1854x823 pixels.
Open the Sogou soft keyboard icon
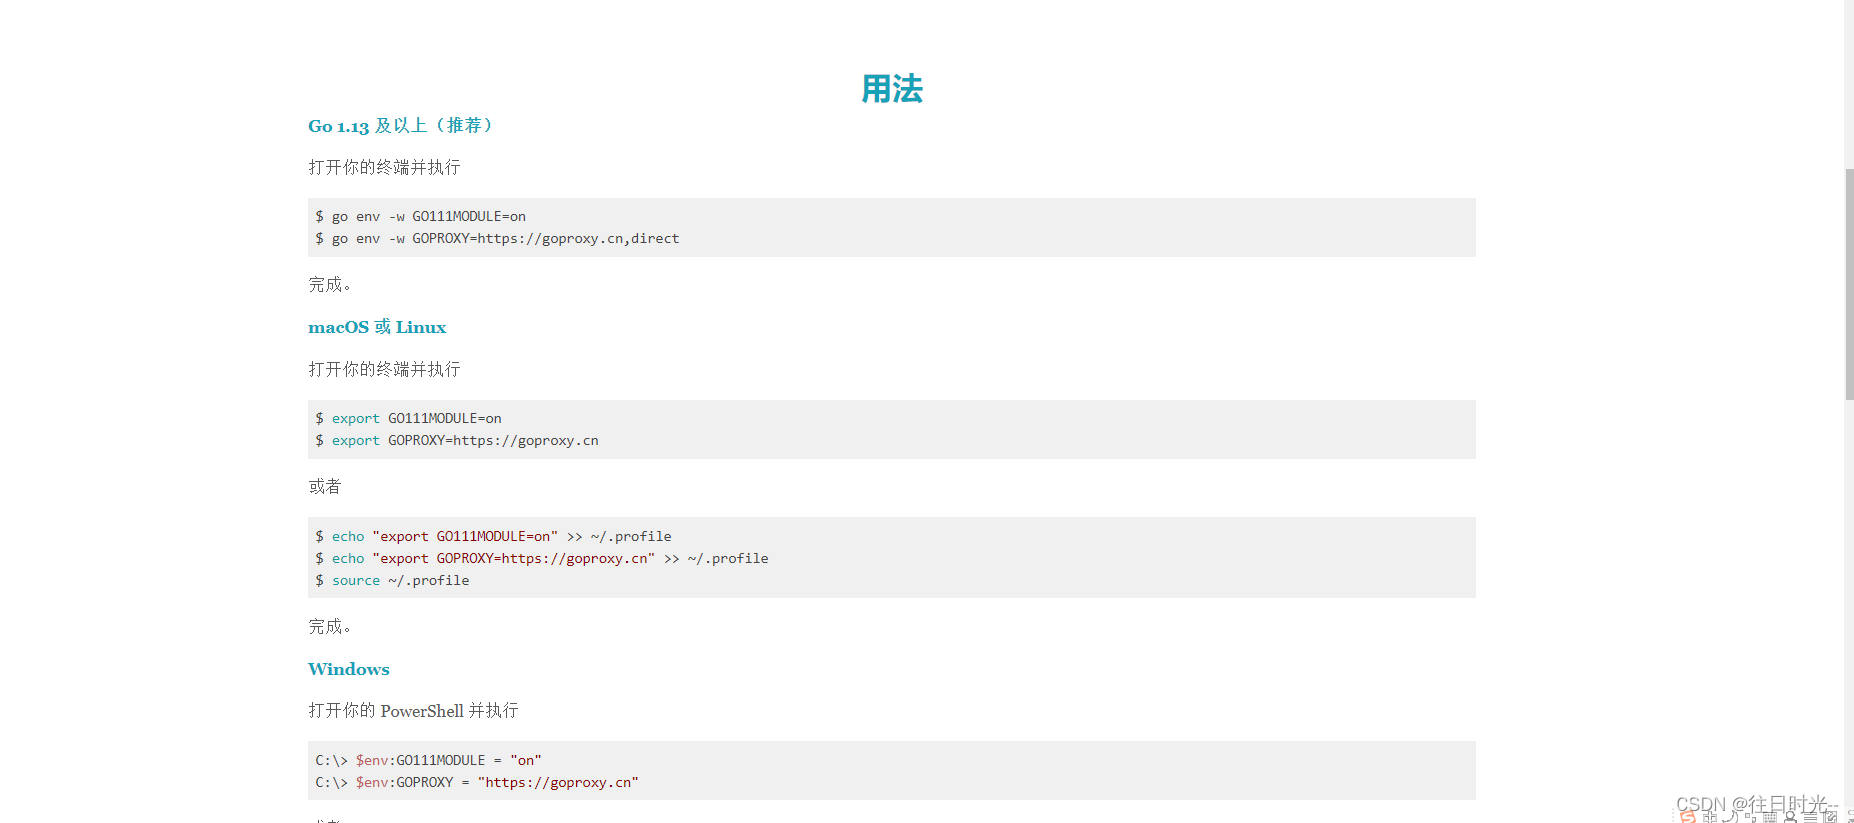[1770, 817]
